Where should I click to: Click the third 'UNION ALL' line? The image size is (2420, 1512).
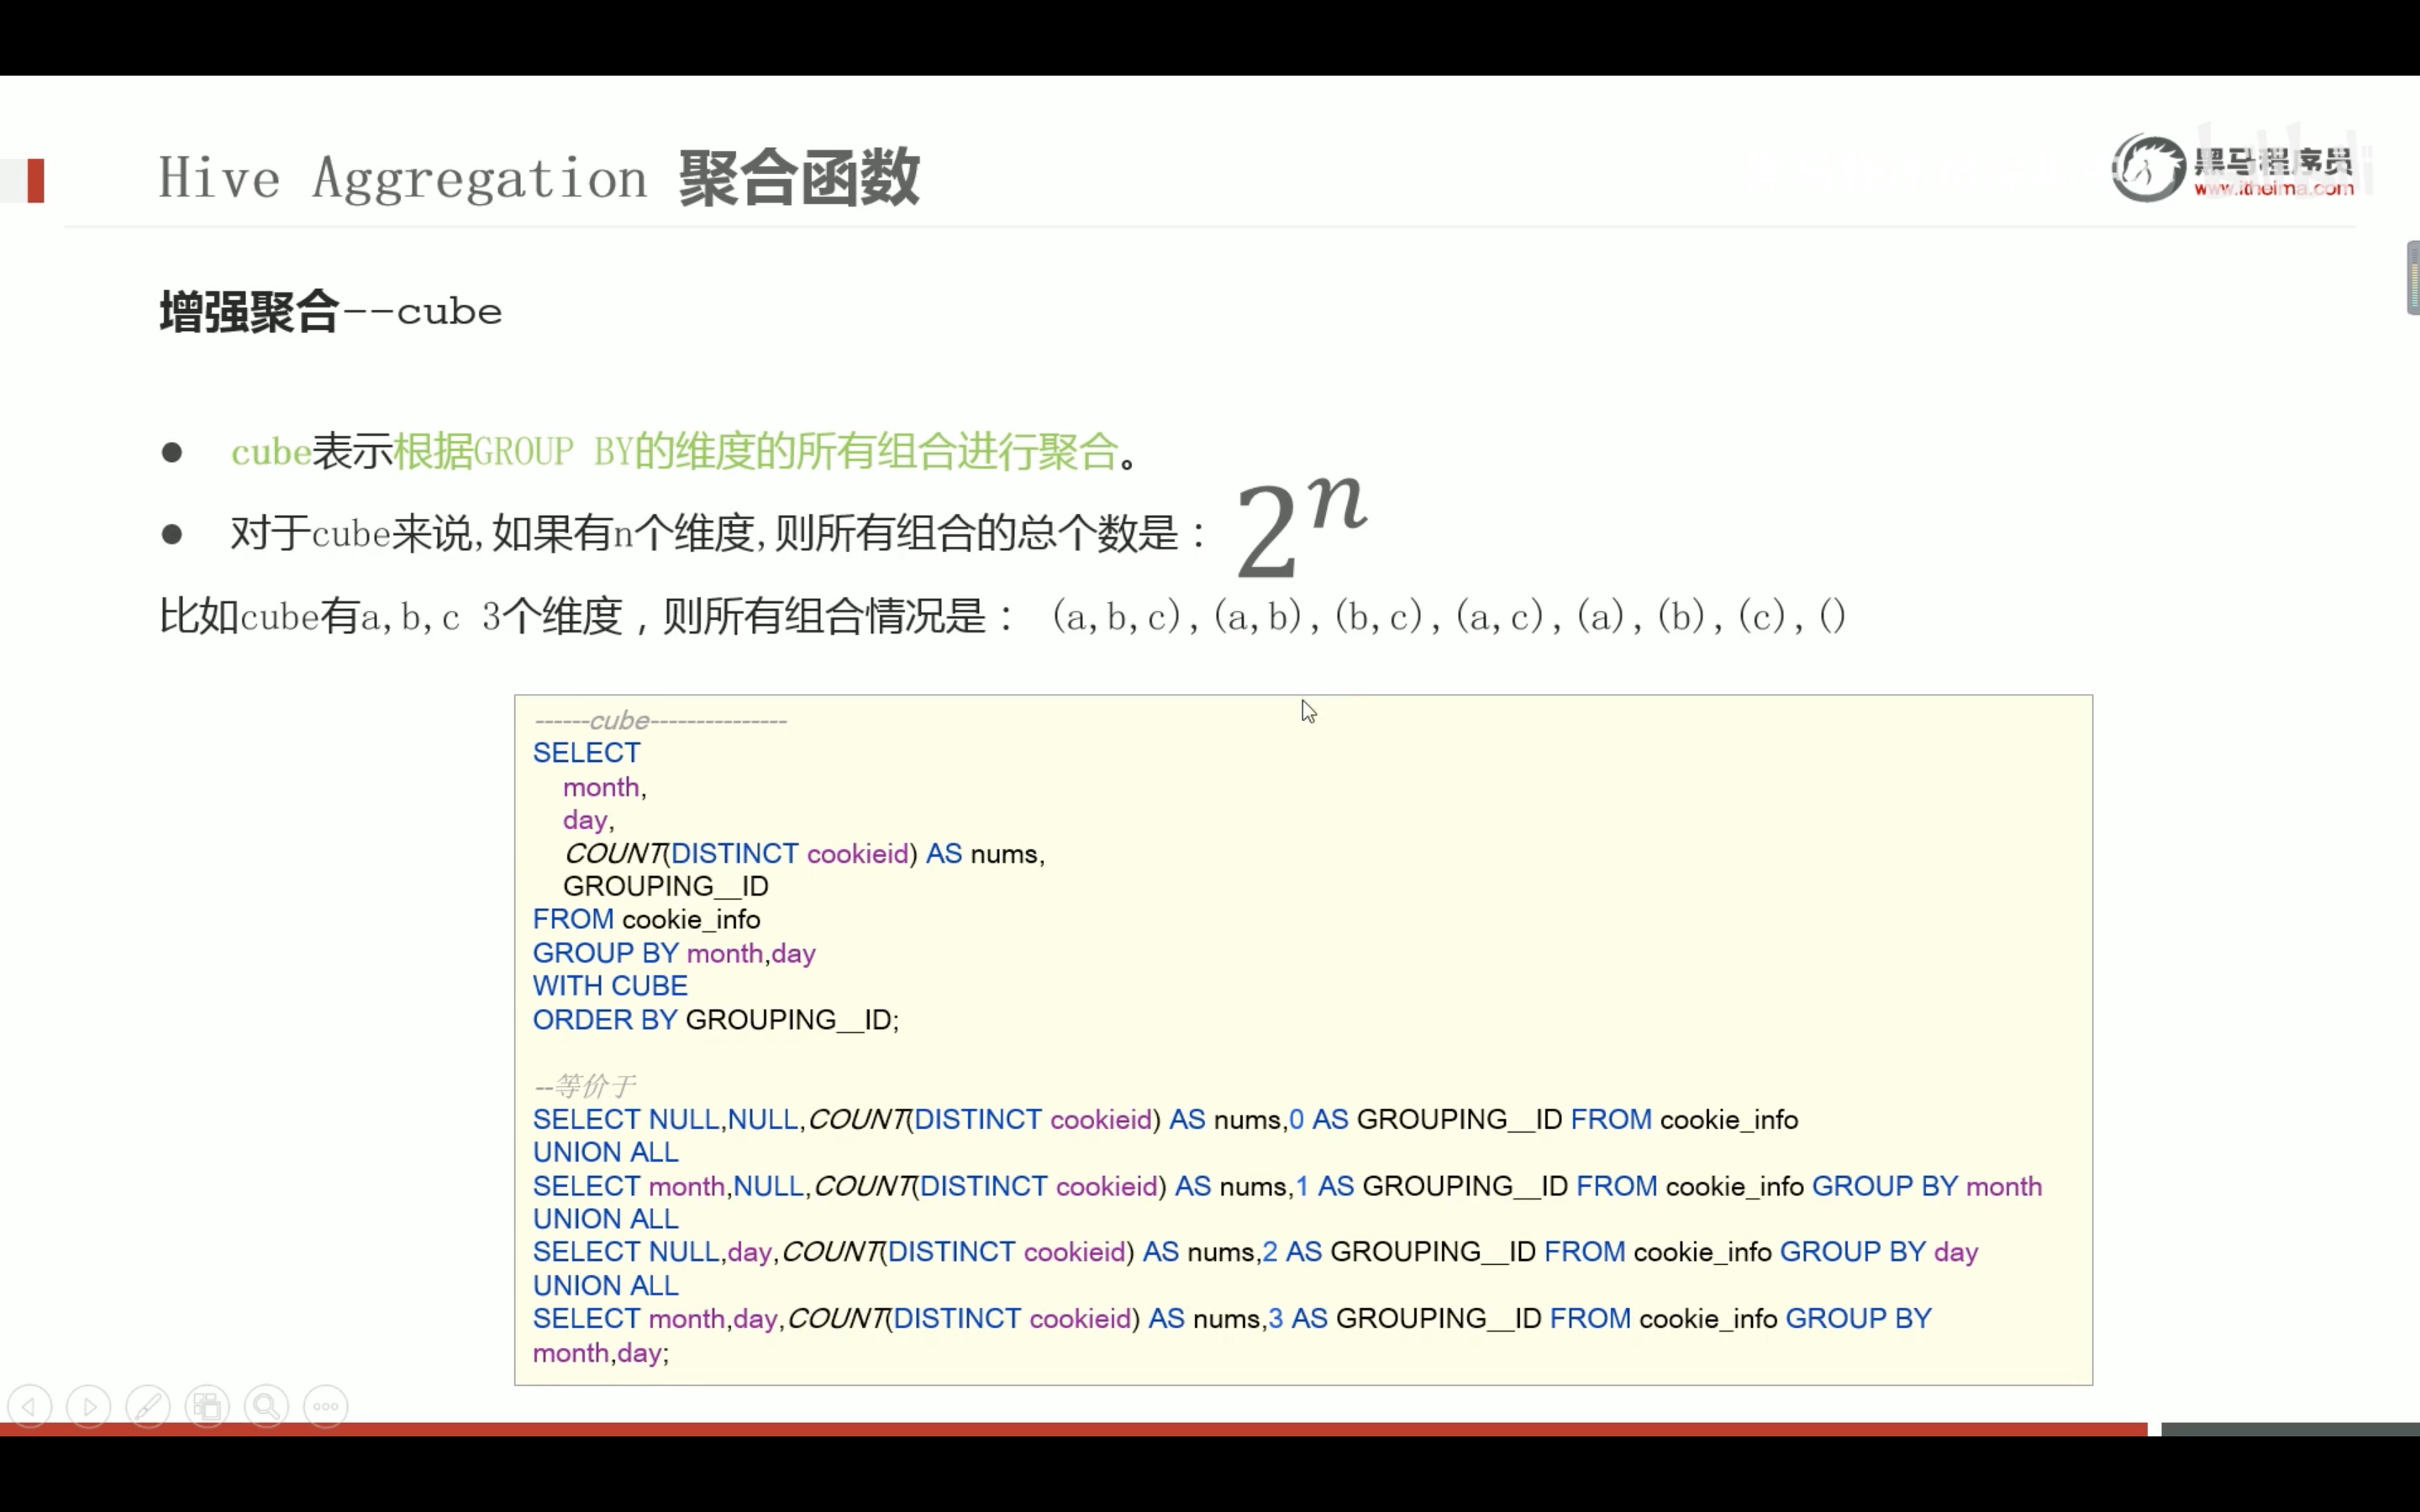point(606,1286)
